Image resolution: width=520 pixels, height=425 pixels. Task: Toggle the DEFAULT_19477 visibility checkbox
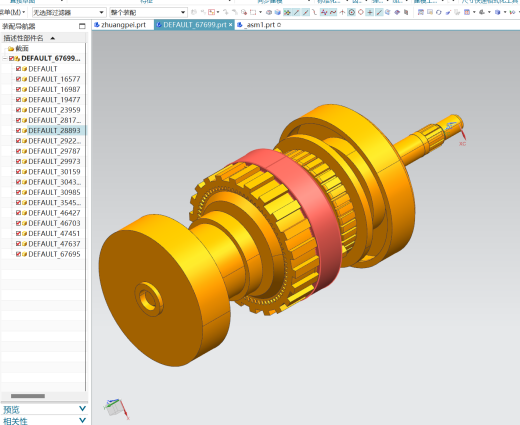[x=18, y=100]
